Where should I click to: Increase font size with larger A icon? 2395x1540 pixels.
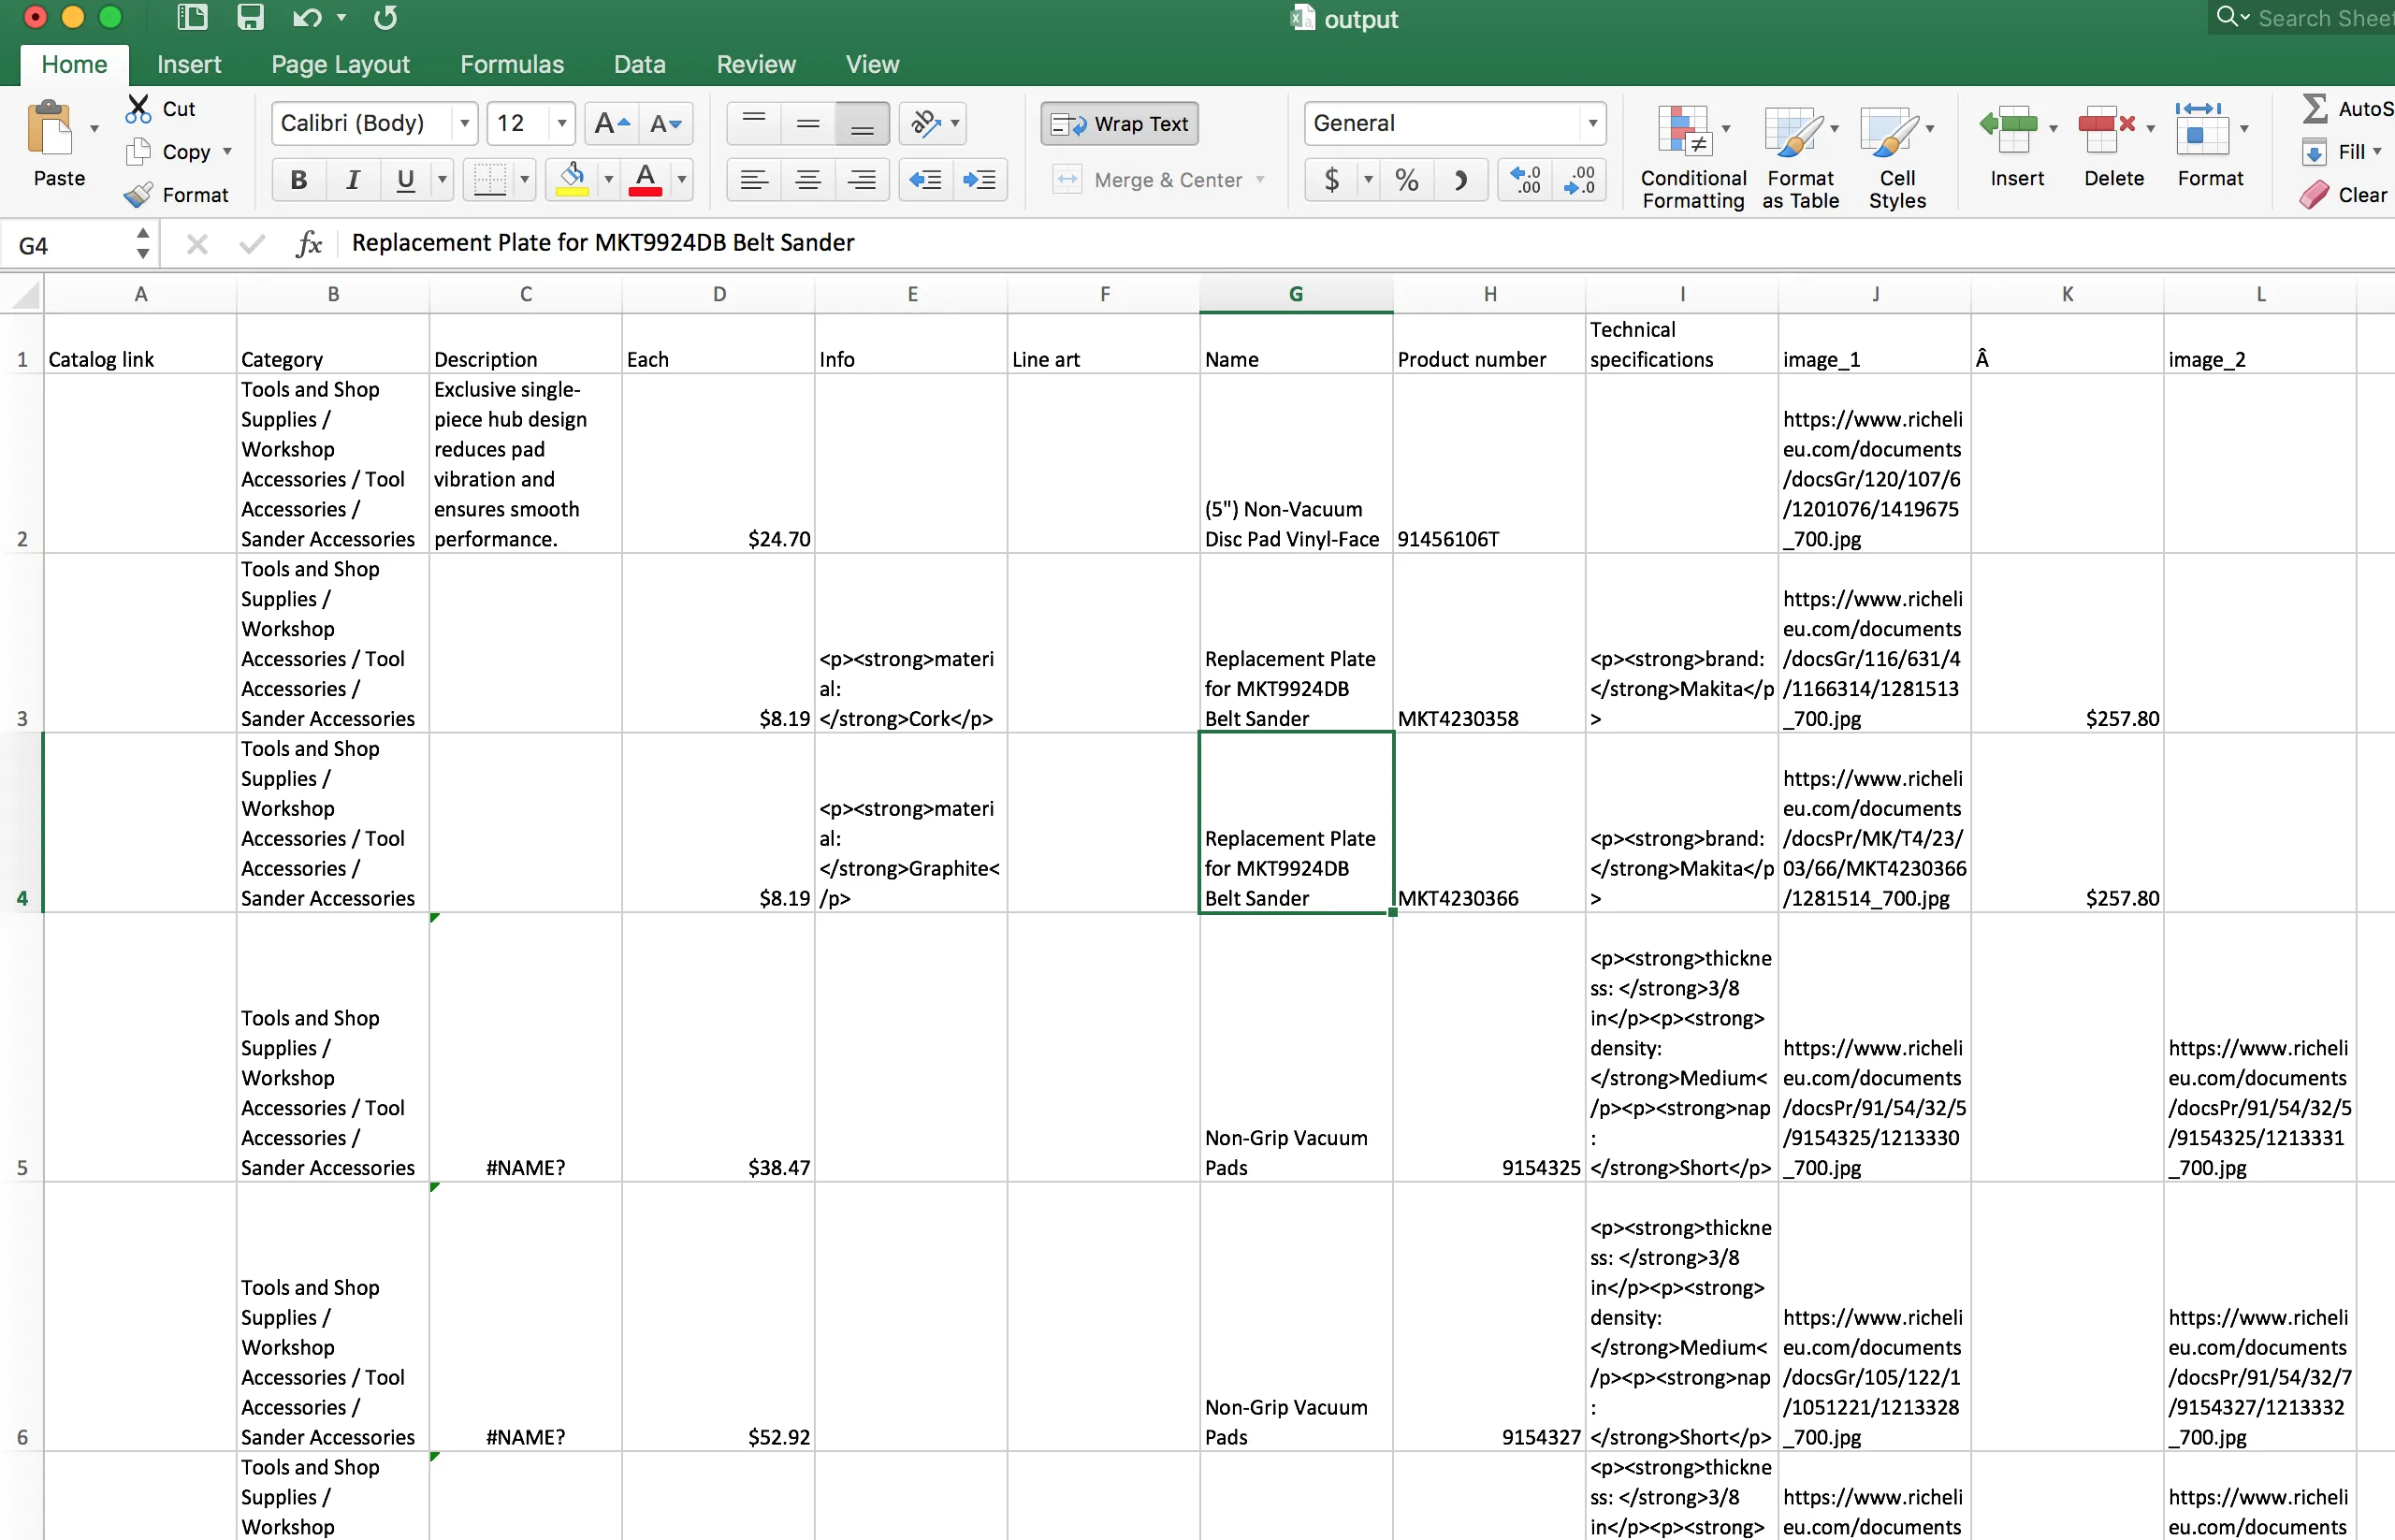pyautogui.click(x=610, y=123)
